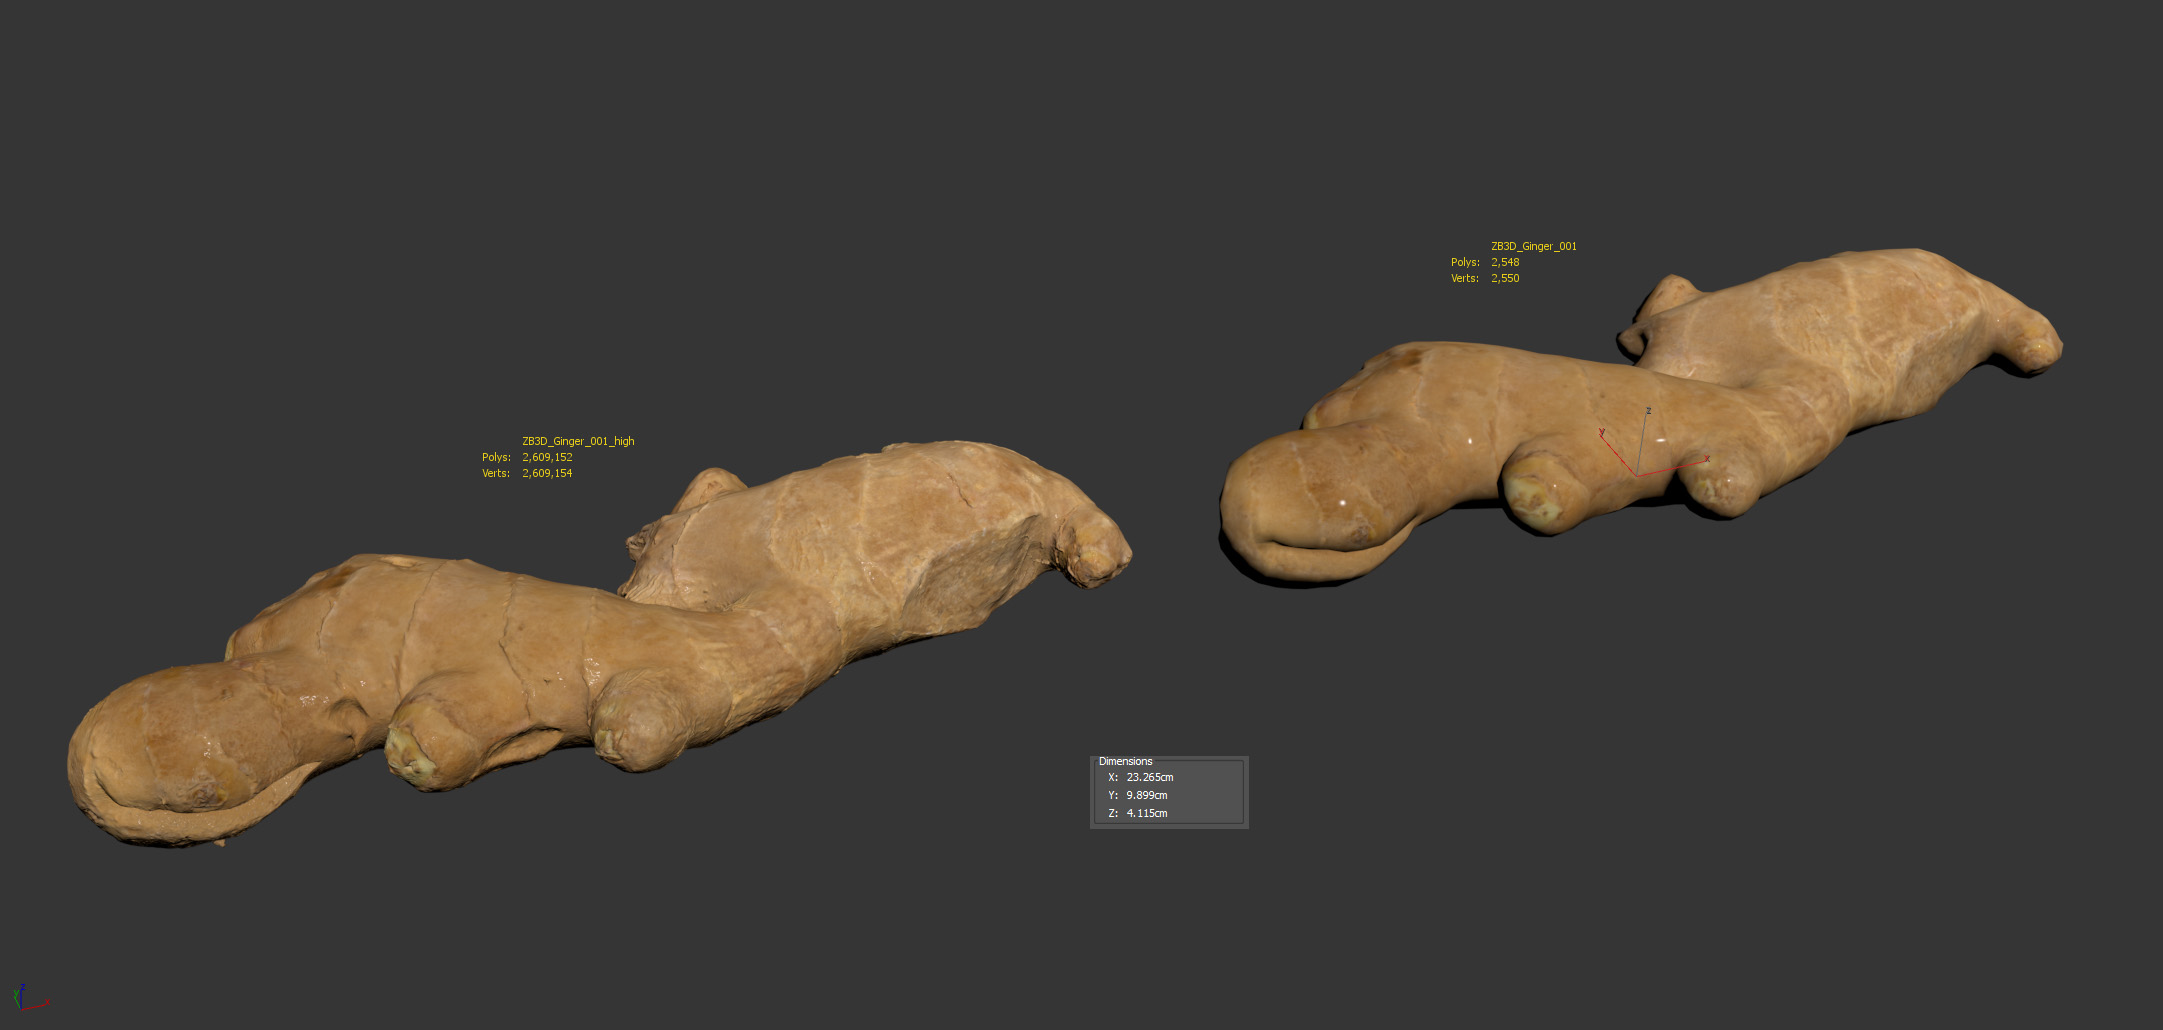Viewport: 2163px width, 1030px height.
Task: Click the ZB3D_Ginger_001 name label
Action: coord(1533,246)
